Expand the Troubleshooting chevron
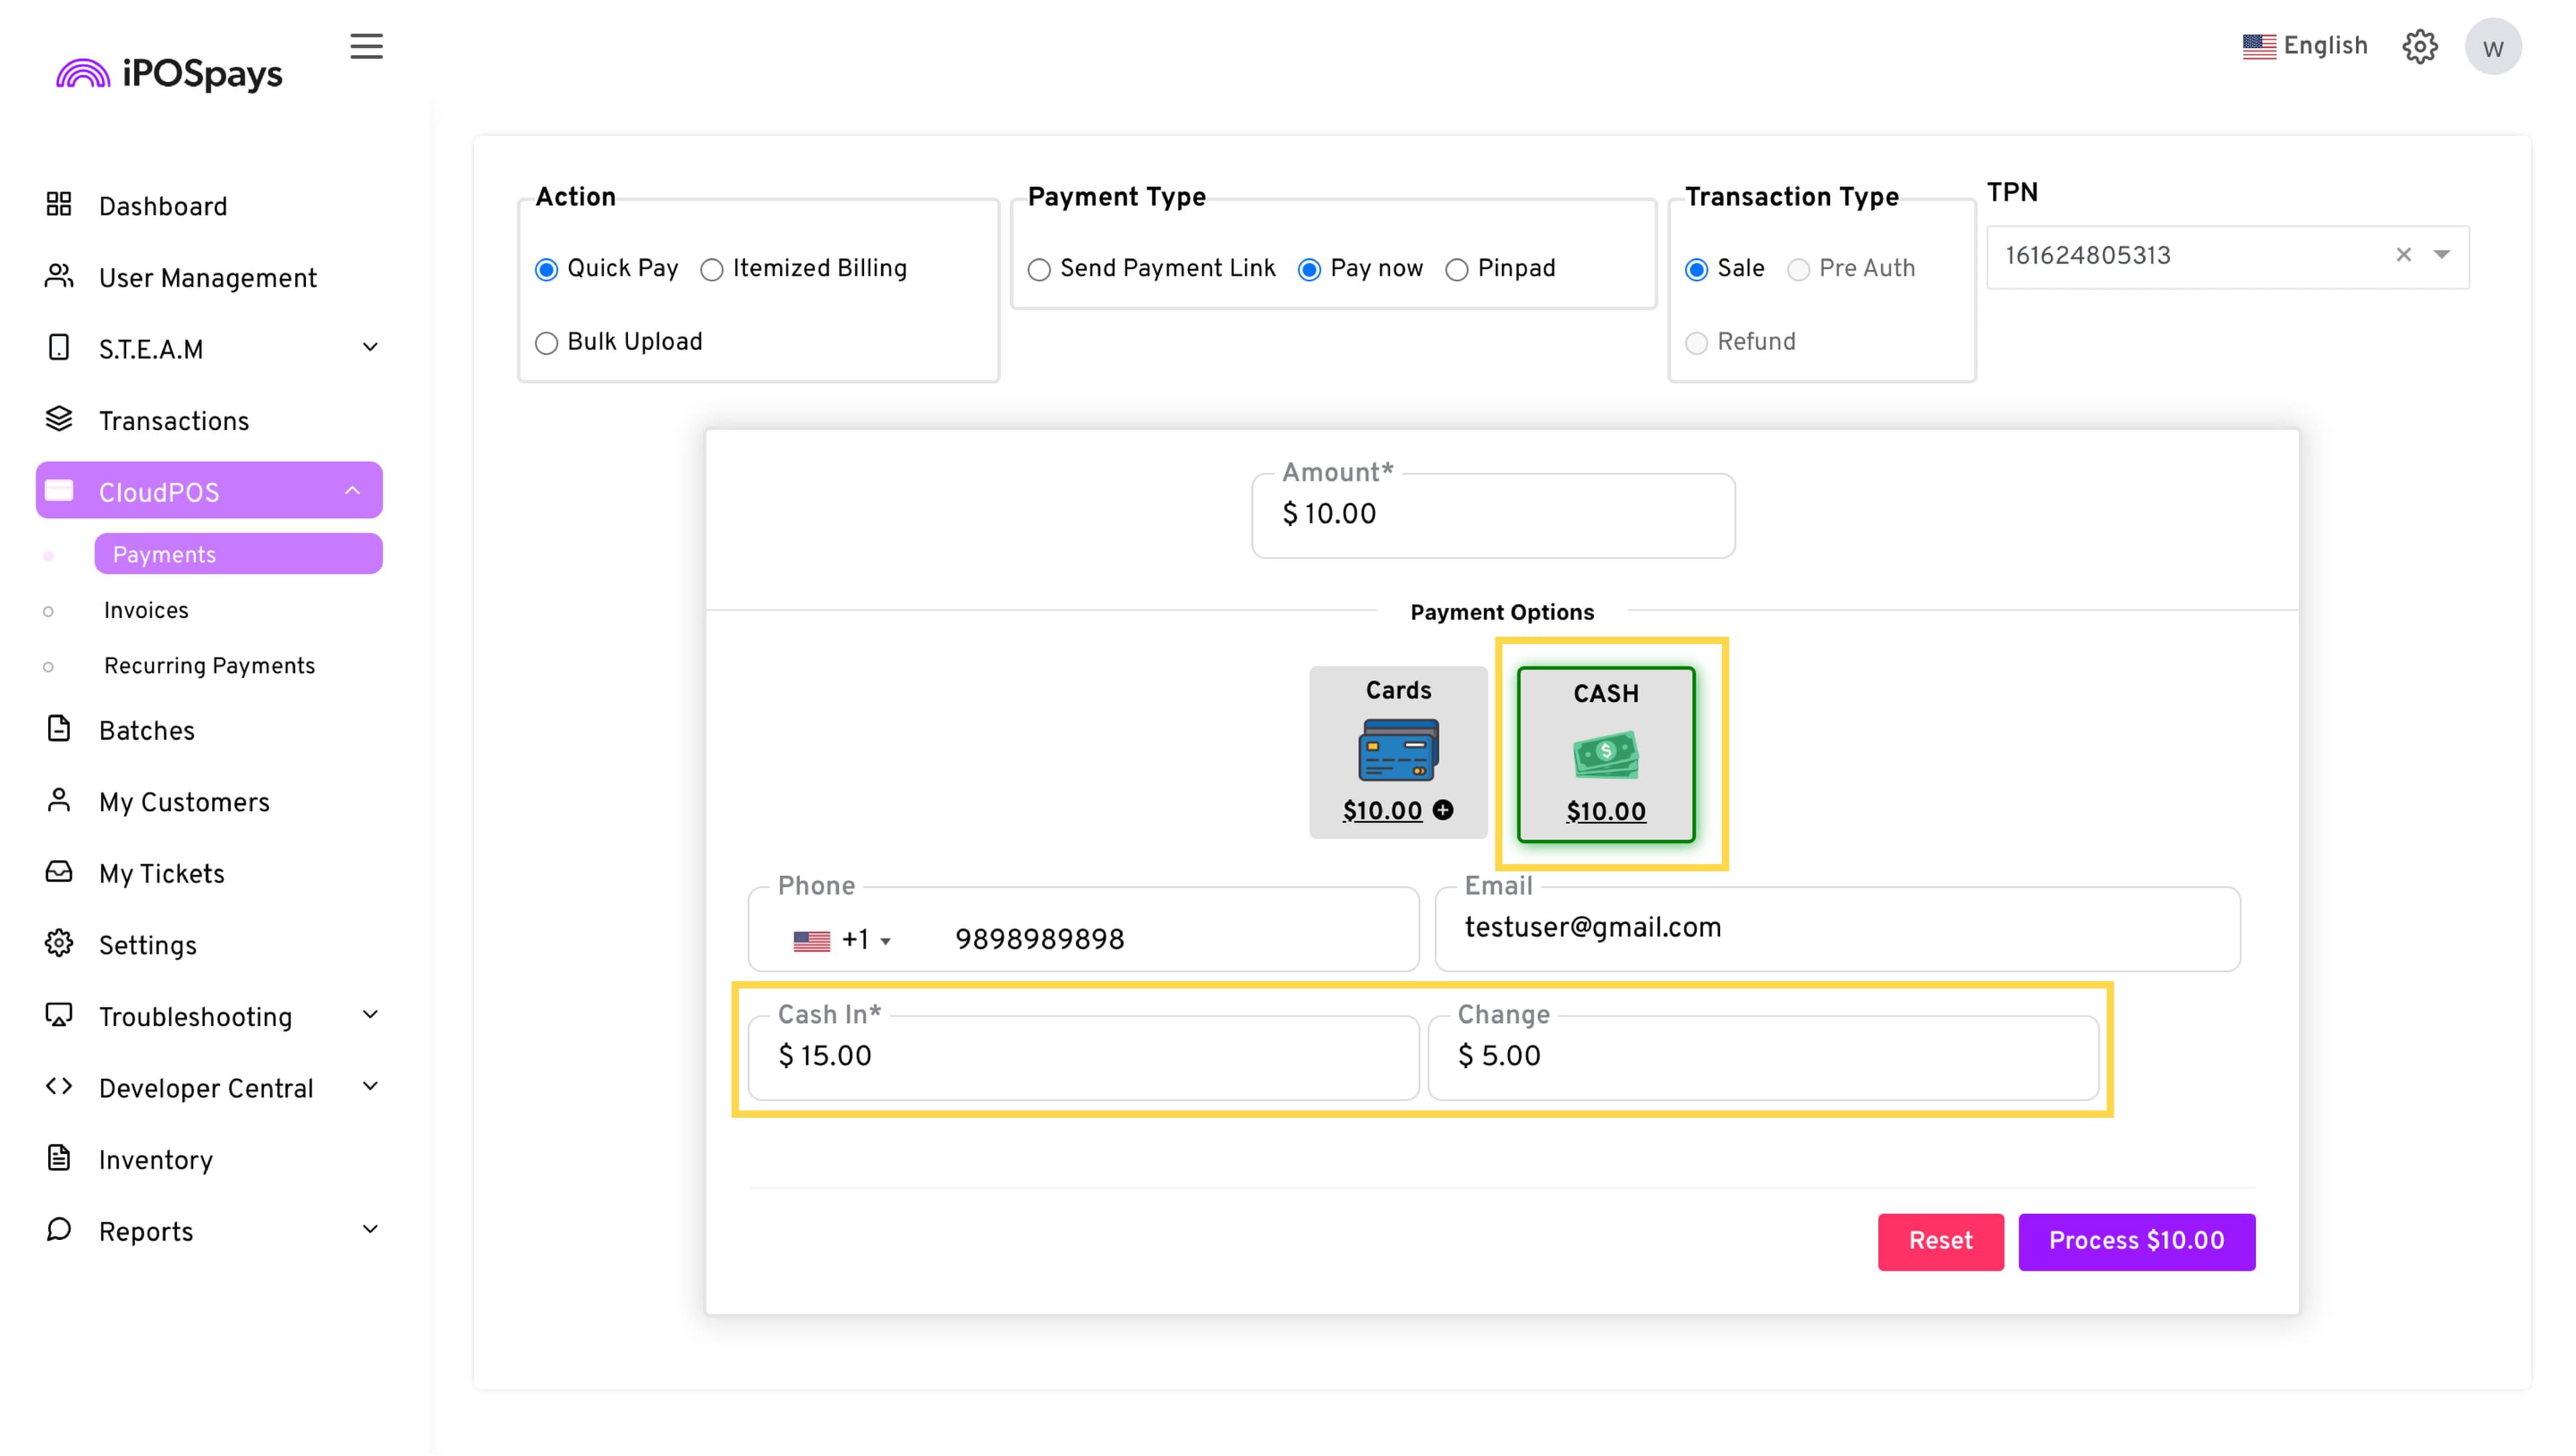This screenshot has height=1456, width=2576. coord(370,1014)
